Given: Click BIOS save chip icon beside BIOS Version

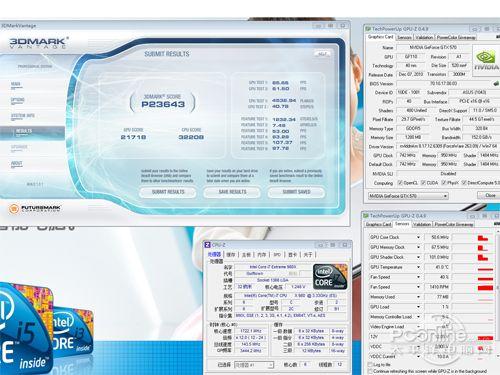Looking at the screenshot, I should pos(496,83).
